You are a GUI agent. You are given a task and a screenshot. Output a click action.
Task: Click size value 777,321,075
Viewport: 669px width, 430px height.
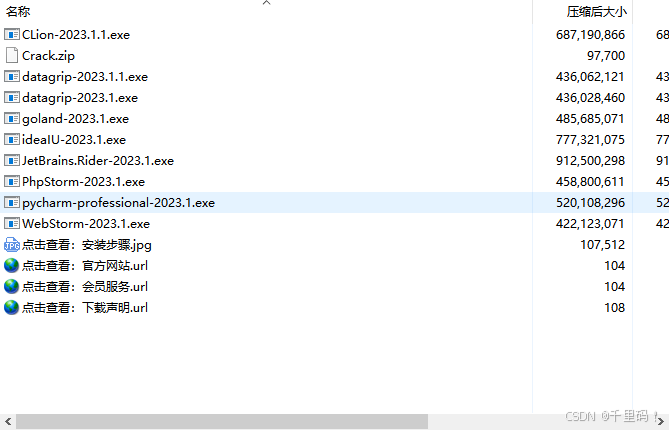pyautogui.click(x=590, y=139)
